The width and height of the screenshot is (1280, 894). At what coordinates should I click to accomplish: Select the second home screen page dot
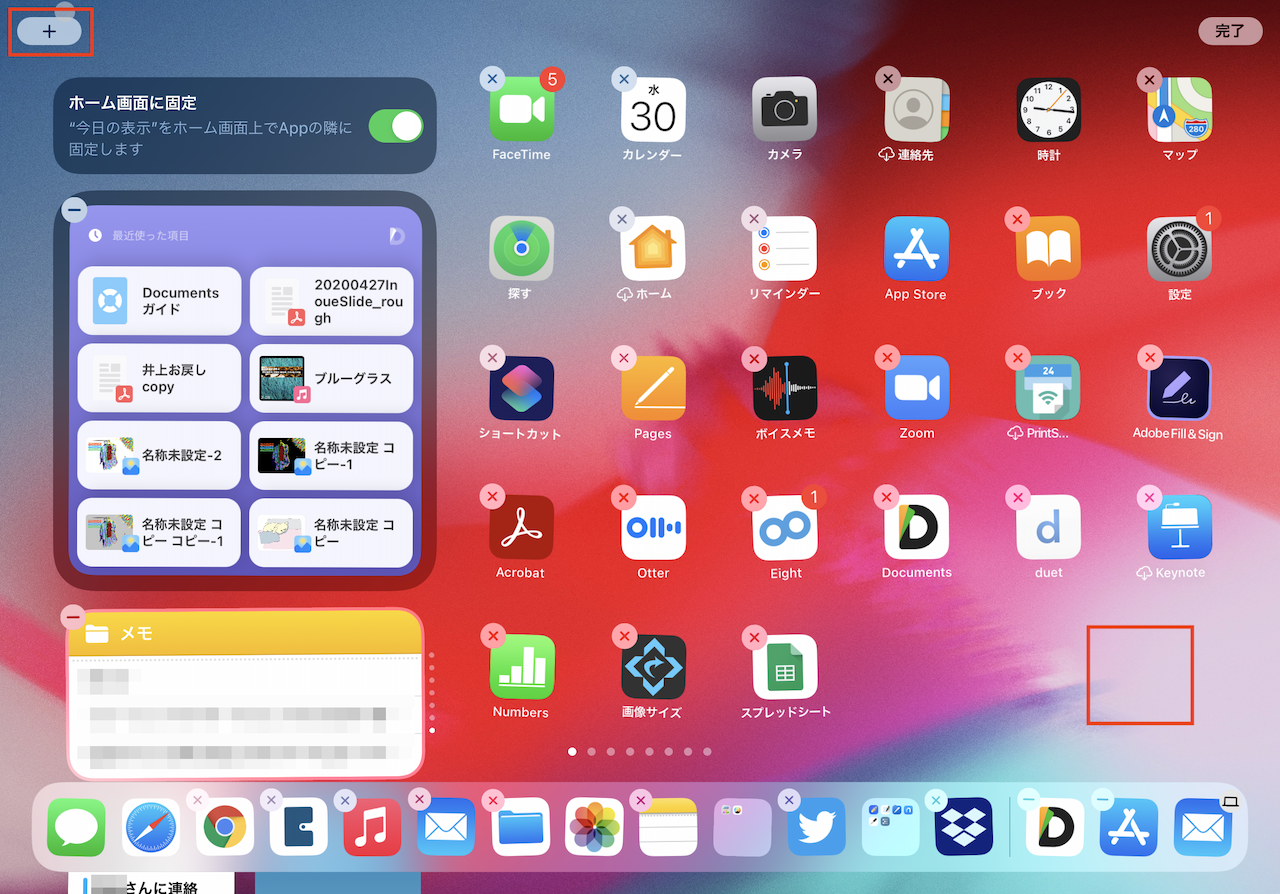pyautogui.click(x=591, y=751)
